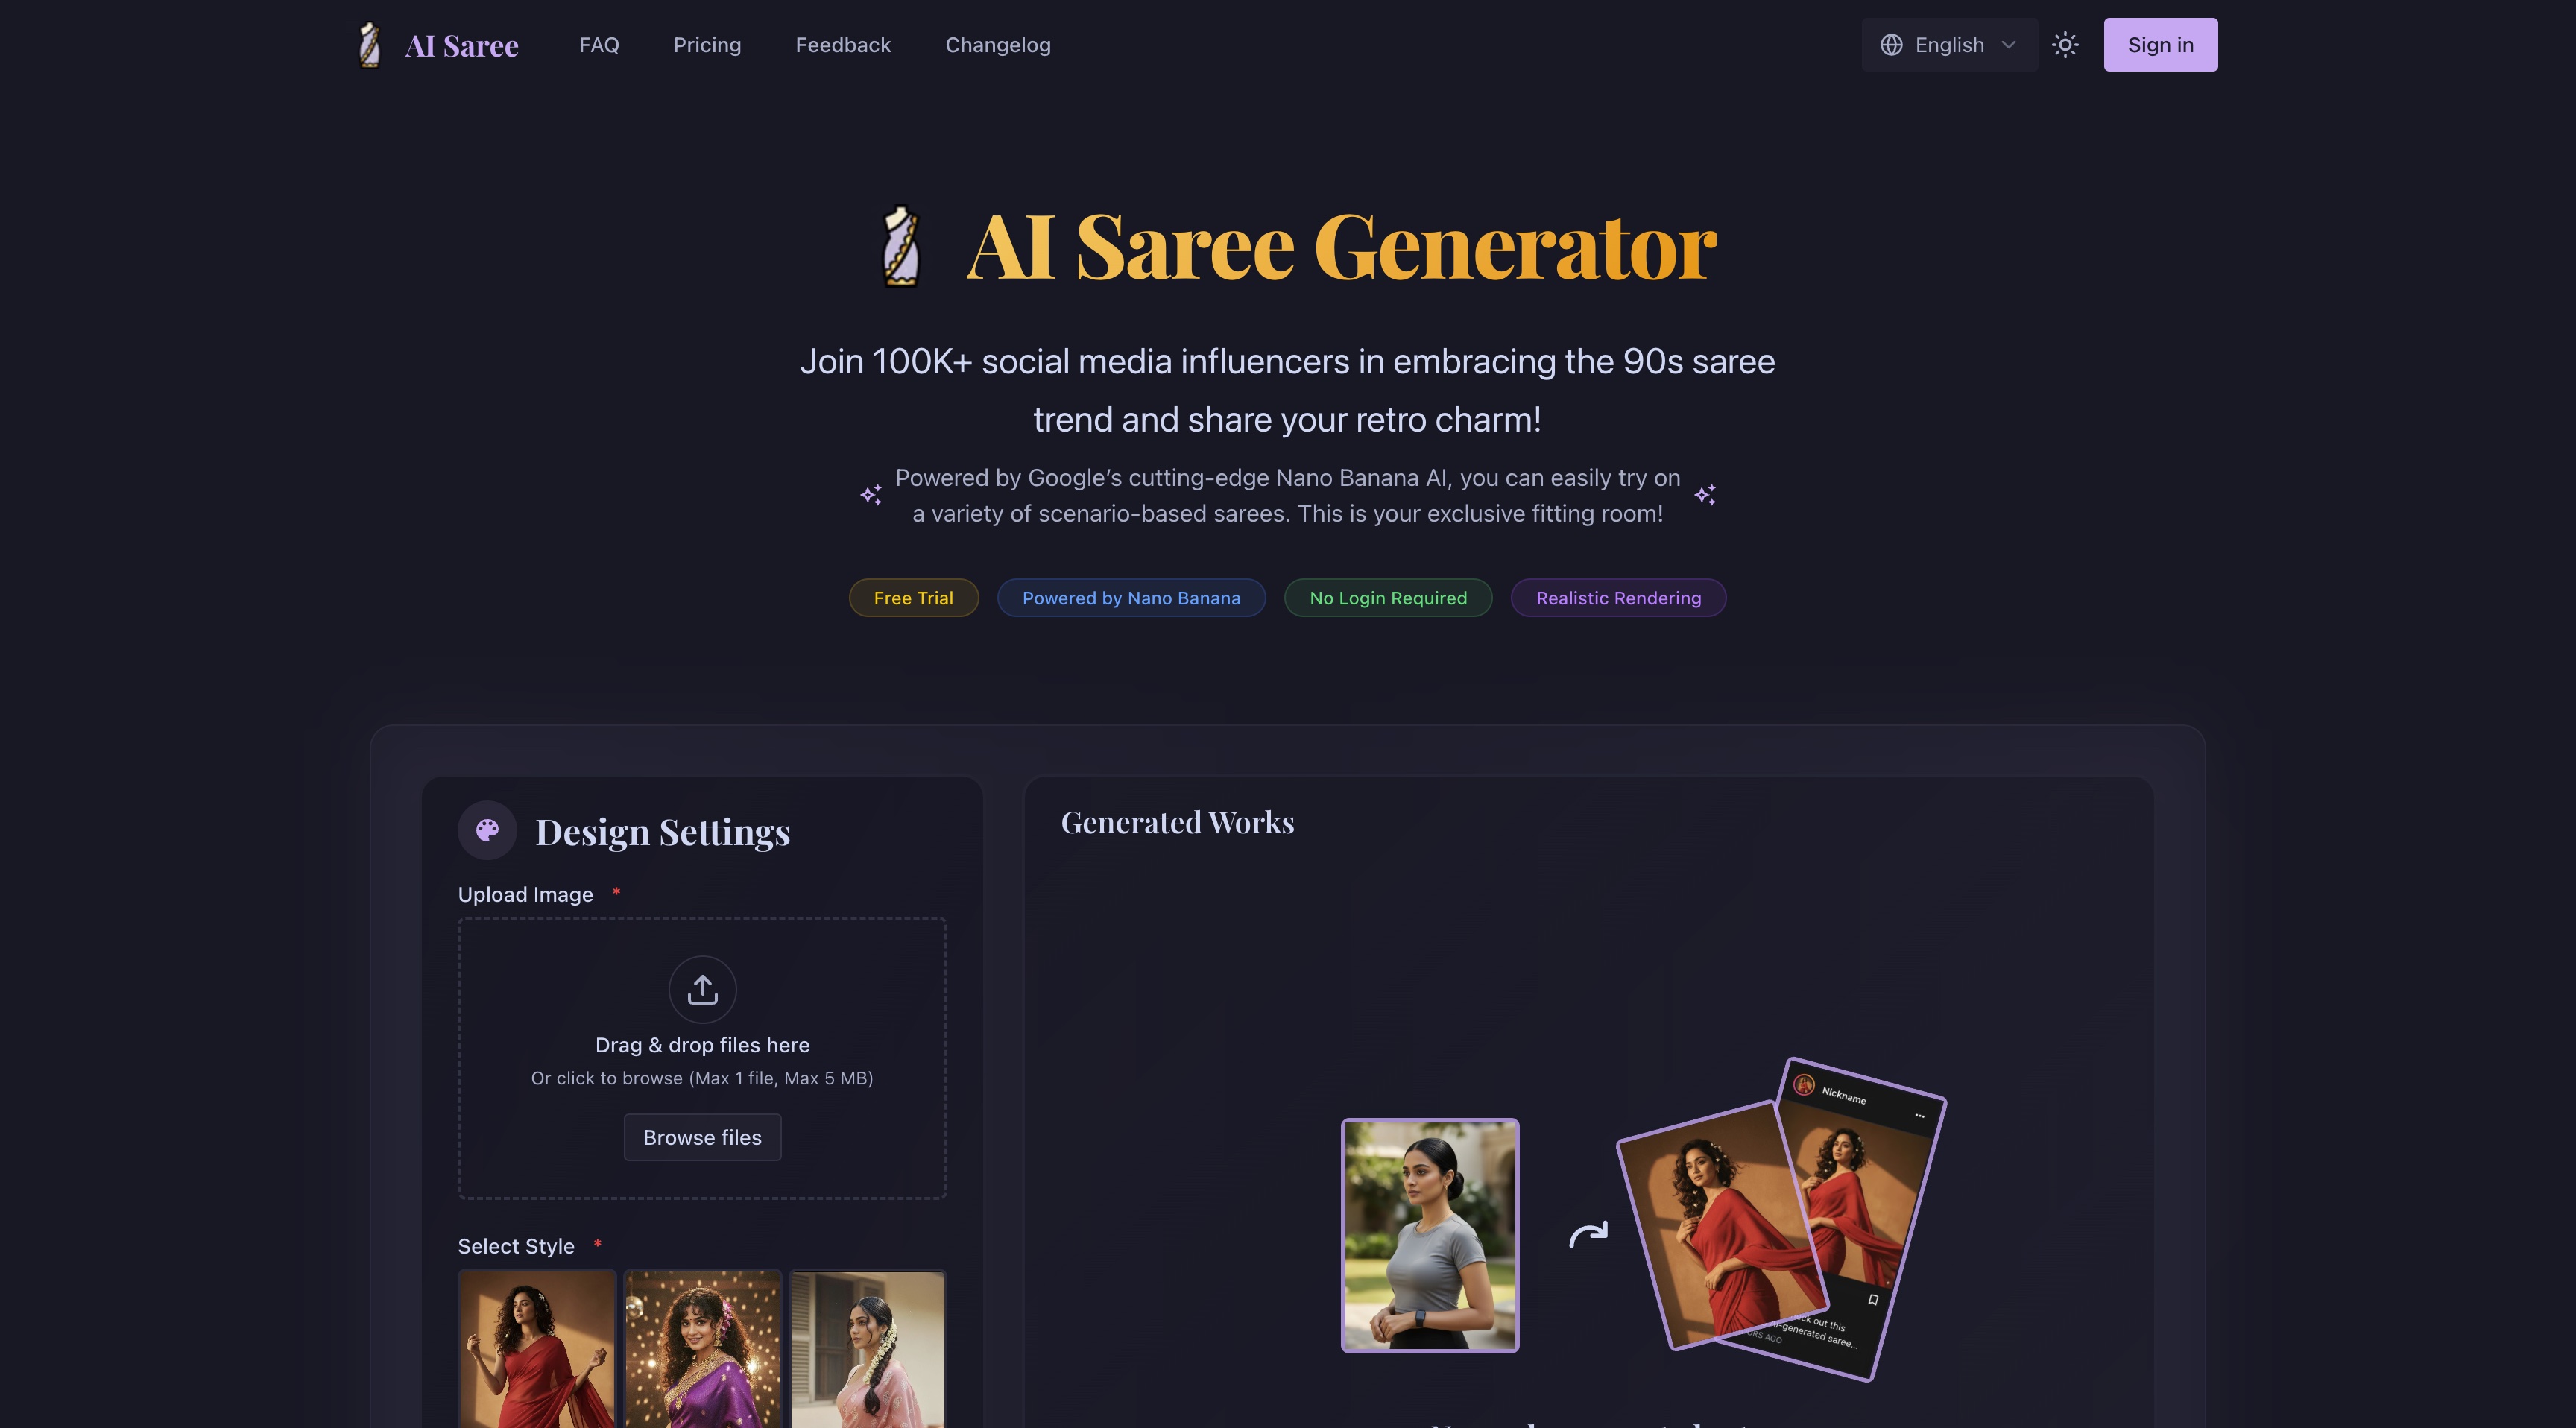
Task: Click the AI Saree logo icon in navbar
Action: pos(369,45)
